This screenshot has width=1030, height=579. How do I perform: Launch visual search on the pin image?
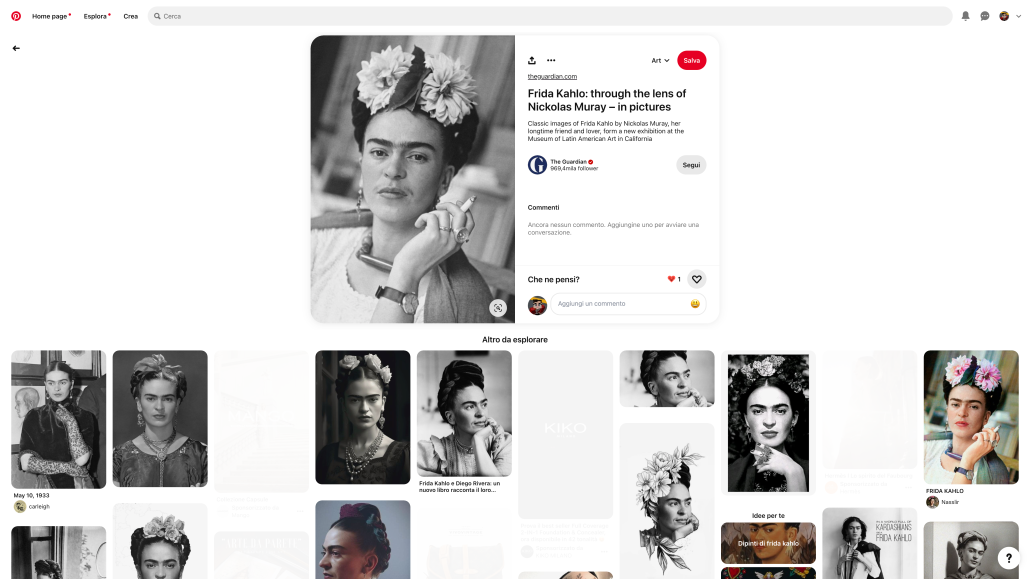(498, 308)
